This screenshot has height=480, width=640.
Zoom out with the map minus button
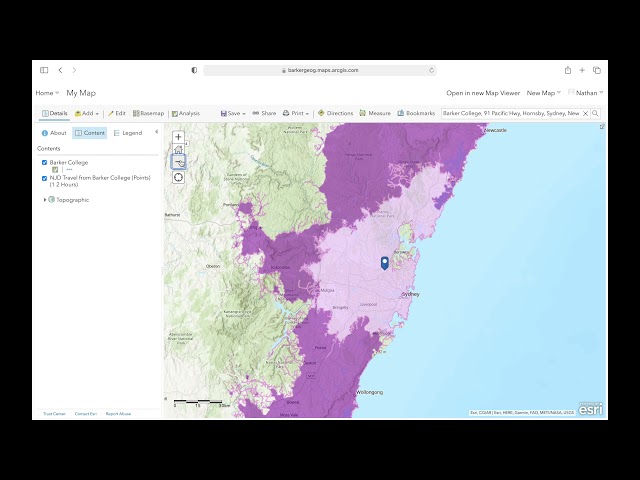[x=178, y=162]
